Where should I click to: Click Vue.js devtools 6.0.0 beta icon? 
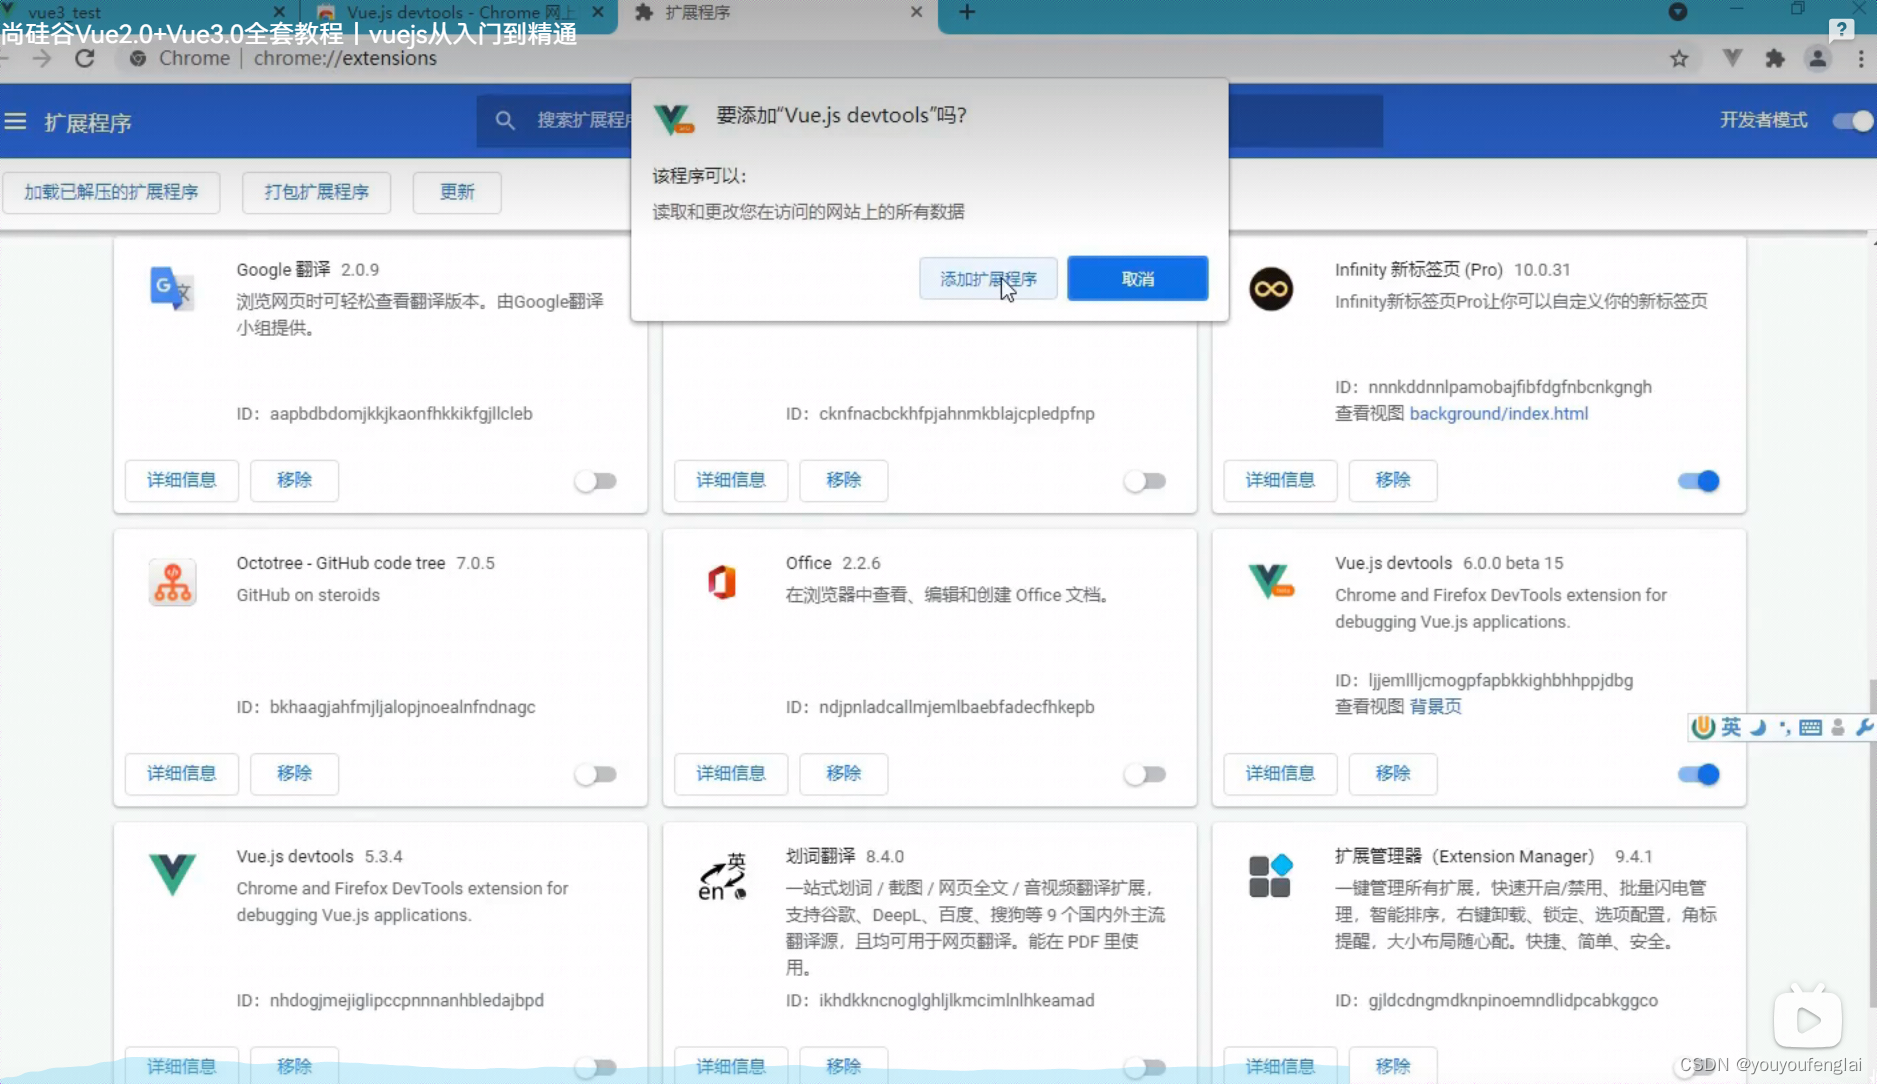1271,581
